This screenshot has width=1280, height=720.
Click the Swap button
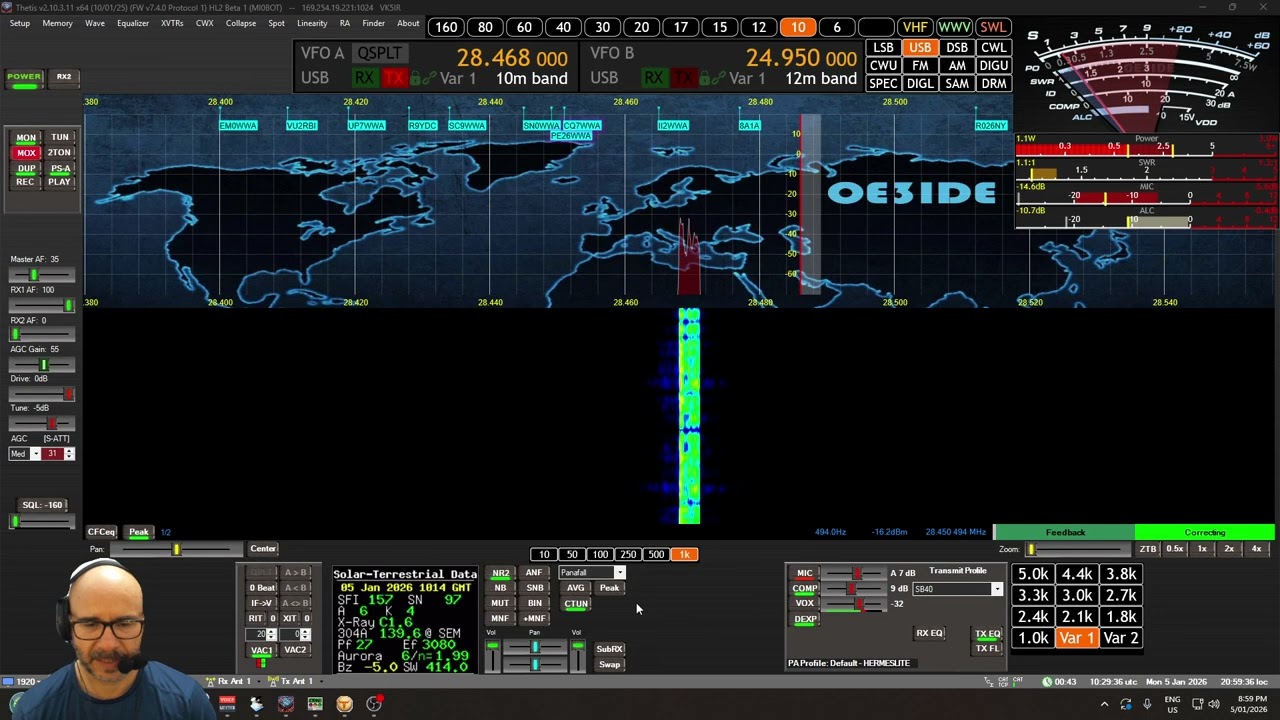pyautogui.click(x=609, y=665)
